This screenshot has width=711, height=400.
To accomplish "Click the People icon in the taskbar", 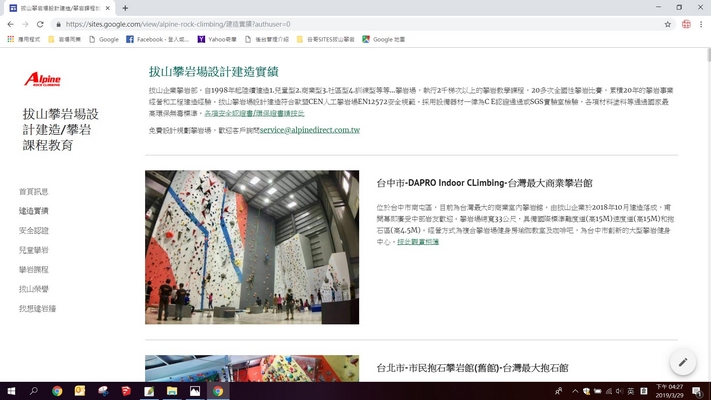I will 559,391.
